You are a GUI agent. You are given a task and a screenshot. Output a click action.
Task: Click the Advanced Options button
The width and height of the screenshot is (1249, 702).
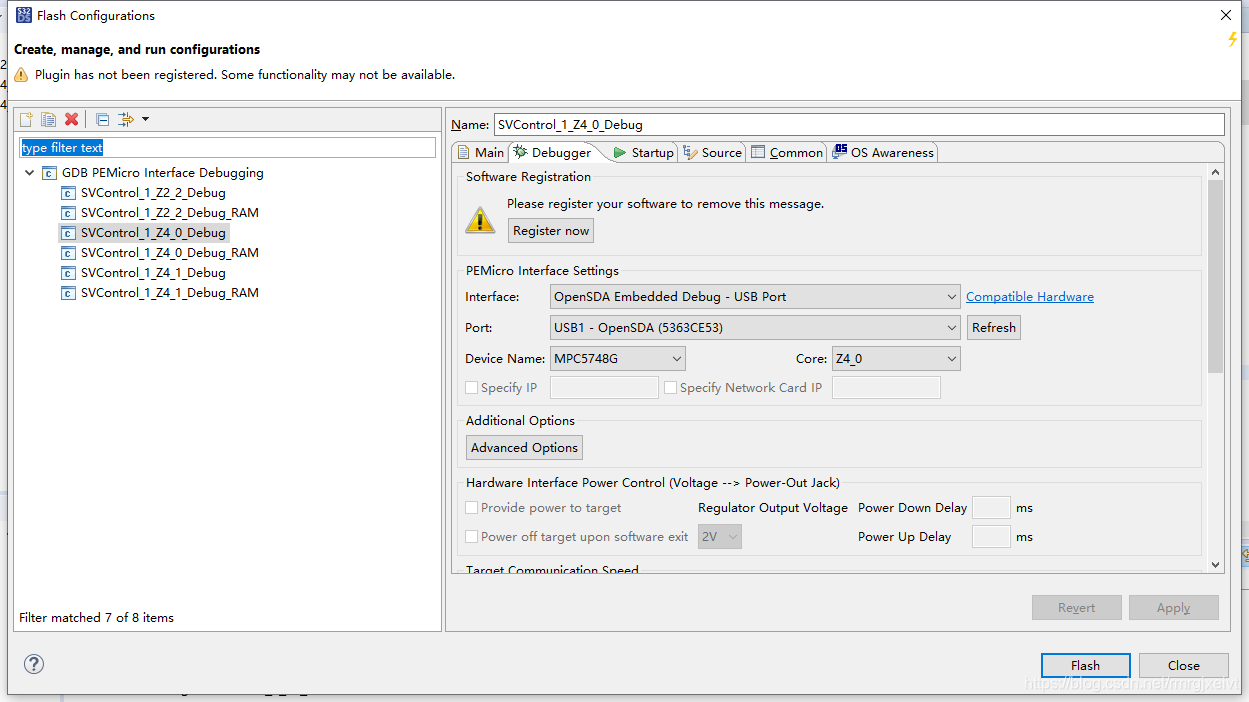click(x=524, y=447)
